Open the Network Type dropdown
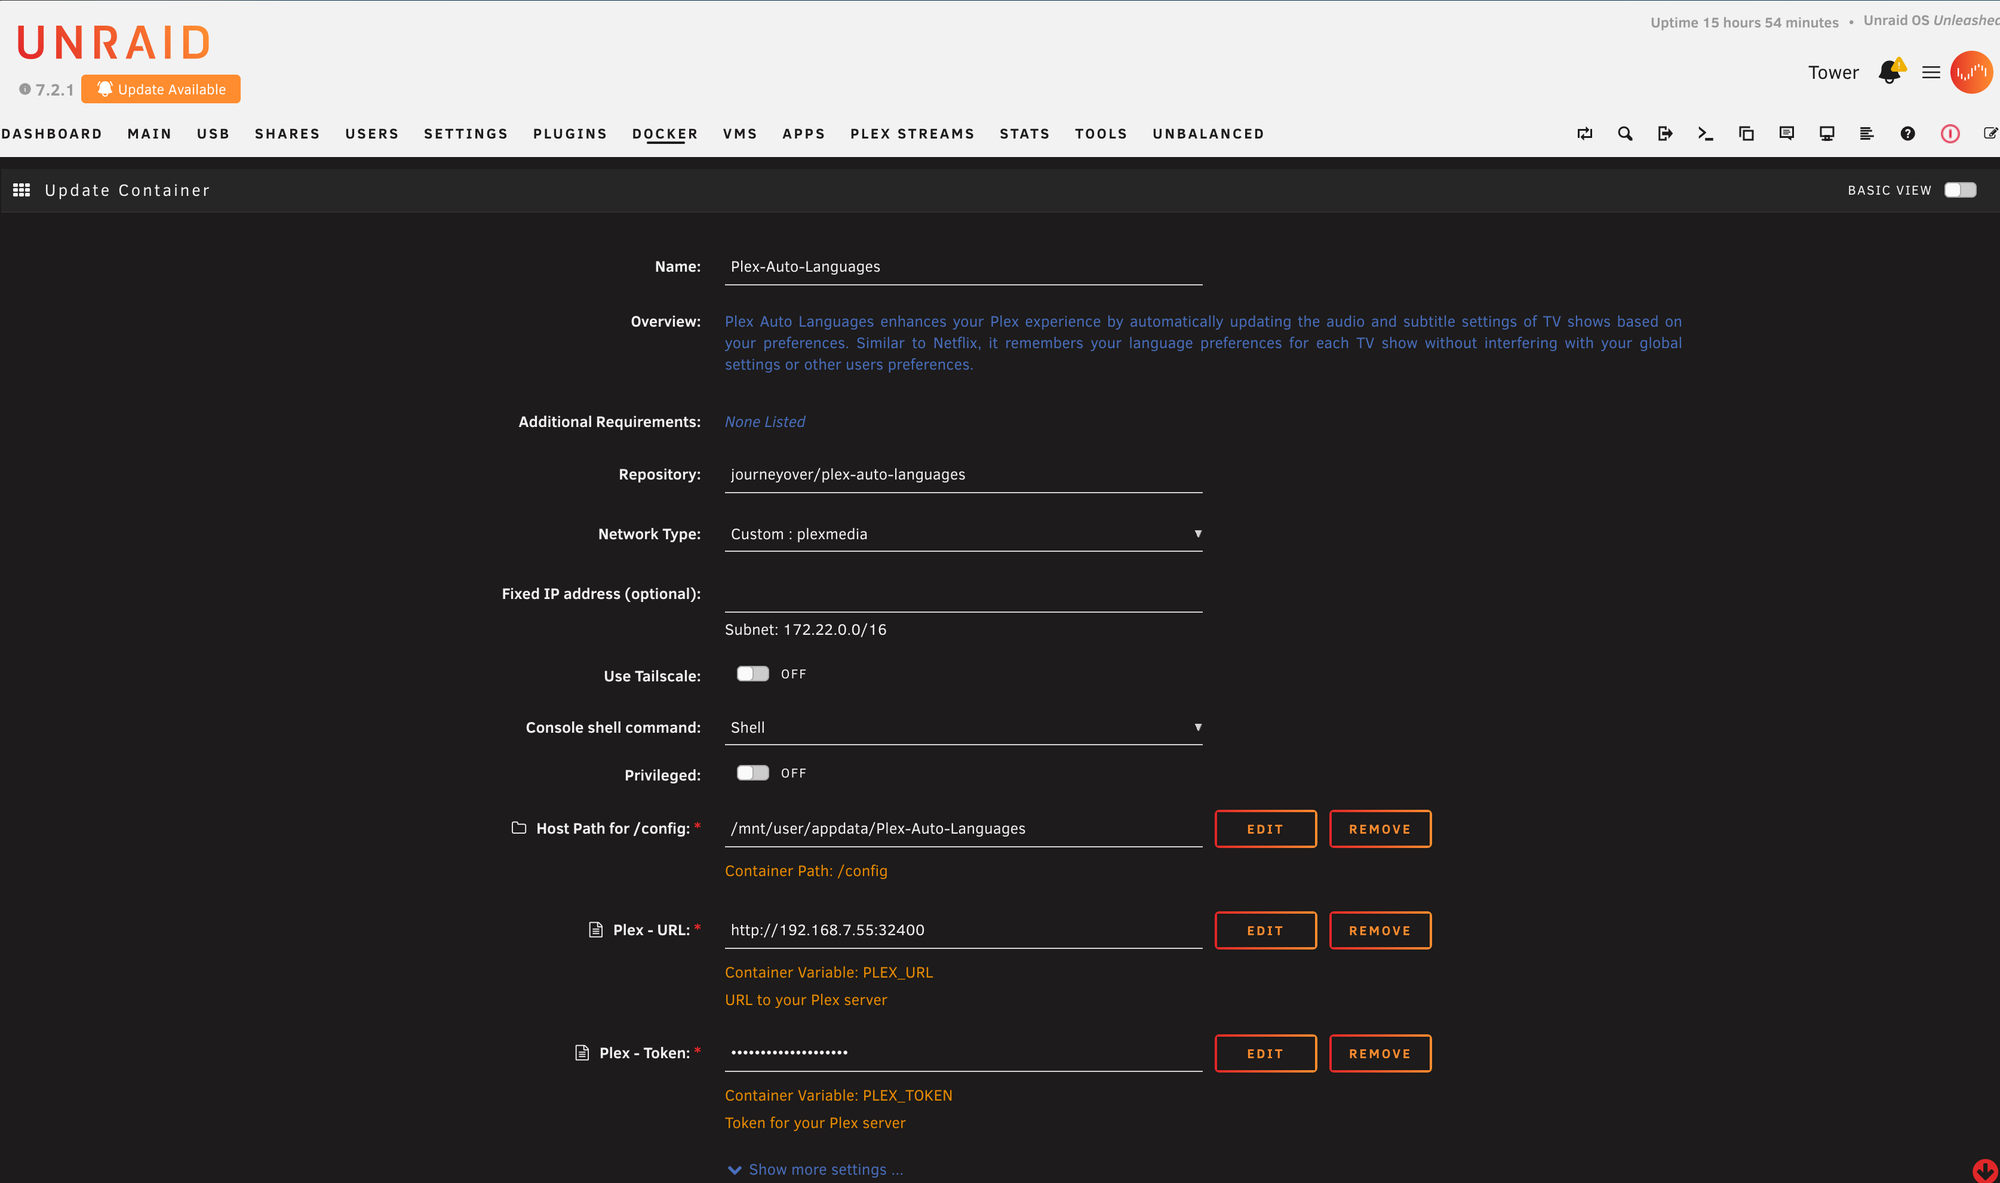This screenshot has height=1183, width=2000. point(963,534)
